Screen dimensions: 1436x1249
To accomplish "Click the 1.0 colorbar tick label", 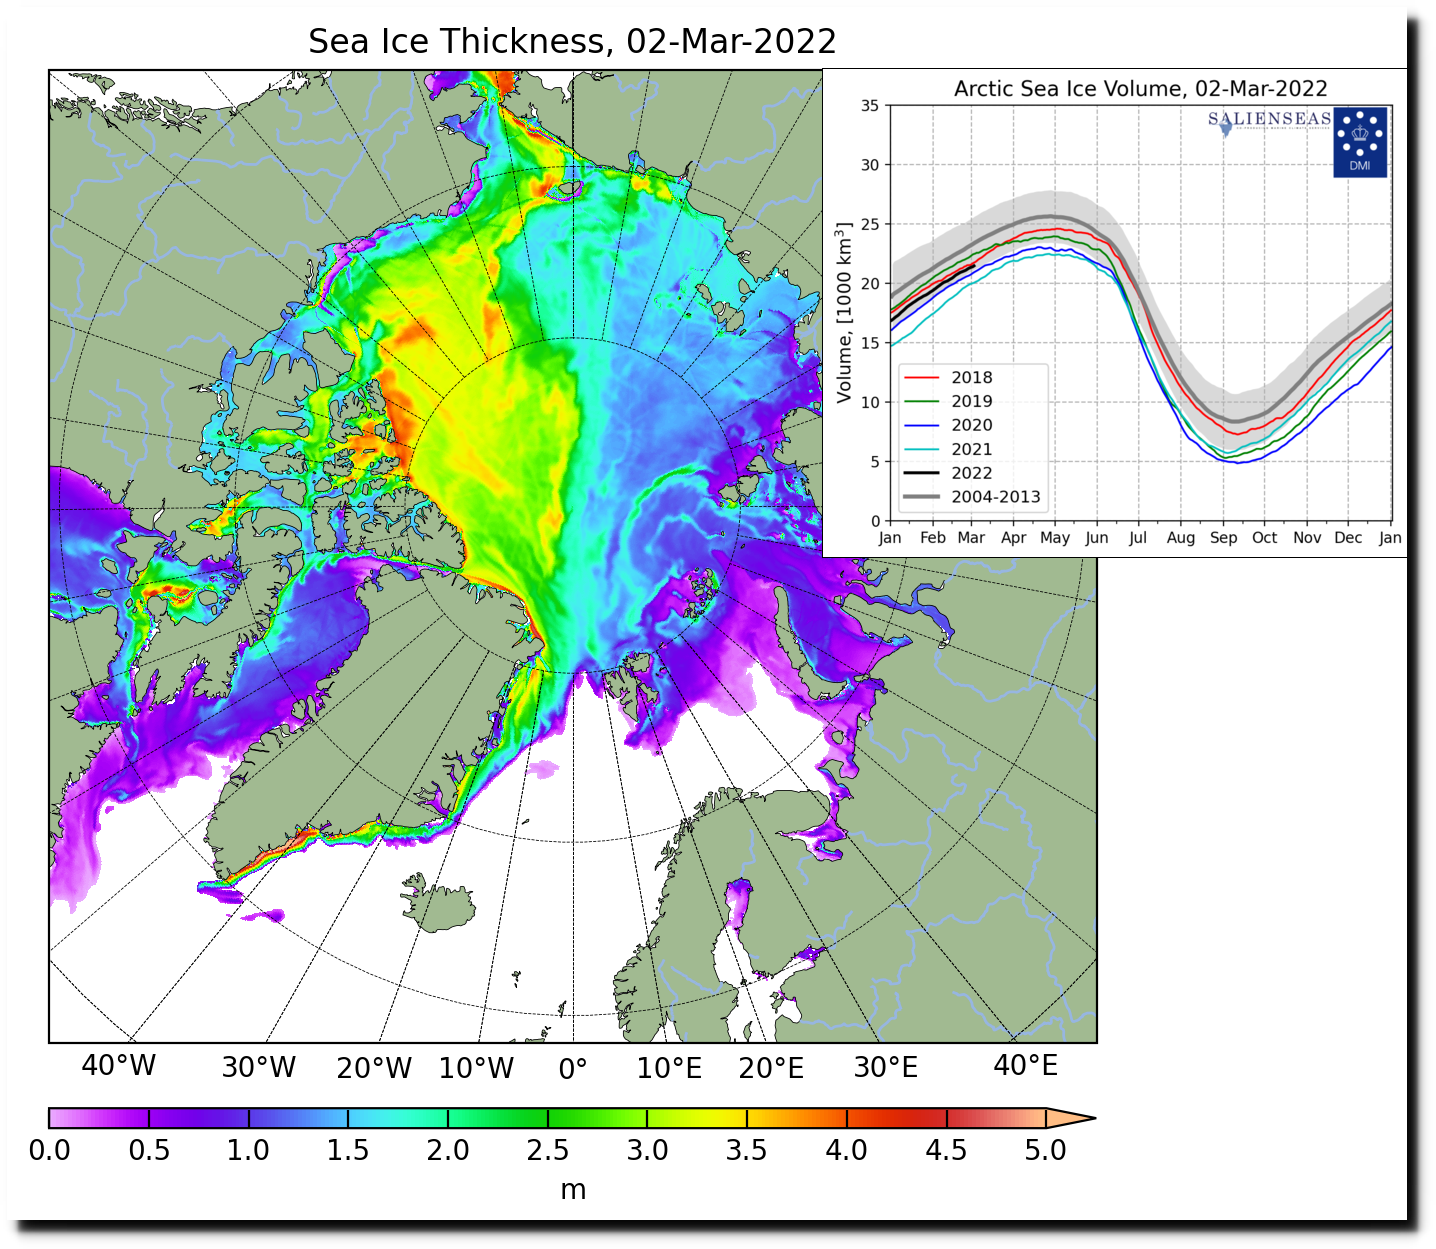I will click(x=248, y=1150).
